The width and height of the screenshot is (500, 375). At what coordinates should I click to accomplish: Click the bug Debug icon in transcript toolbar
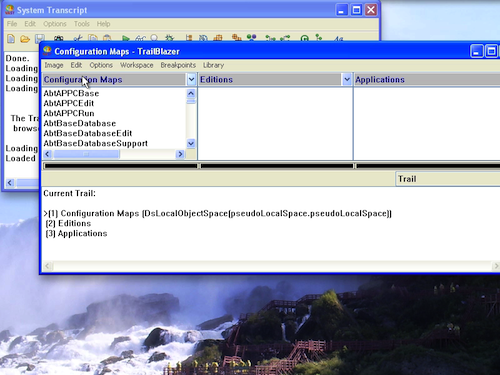pos(170,38)
